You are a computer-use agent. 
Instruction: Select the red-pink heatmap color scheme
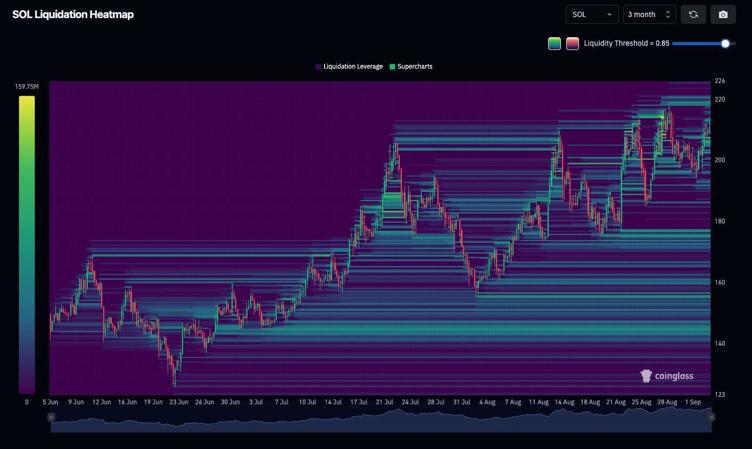pyautogui.click(x=572, y=43)
